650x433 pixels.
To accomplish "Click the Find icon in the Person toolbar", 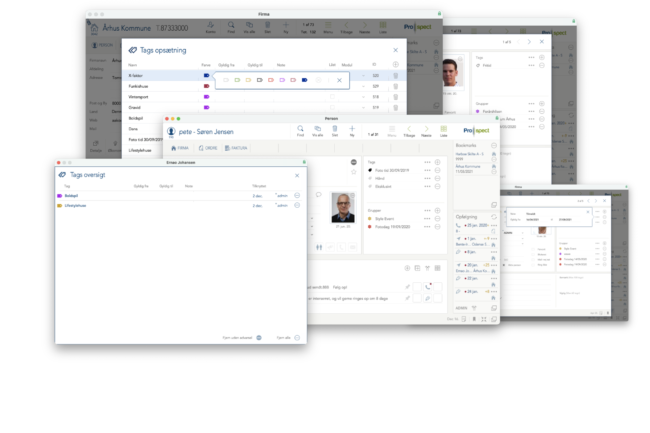I will point(300,129).
